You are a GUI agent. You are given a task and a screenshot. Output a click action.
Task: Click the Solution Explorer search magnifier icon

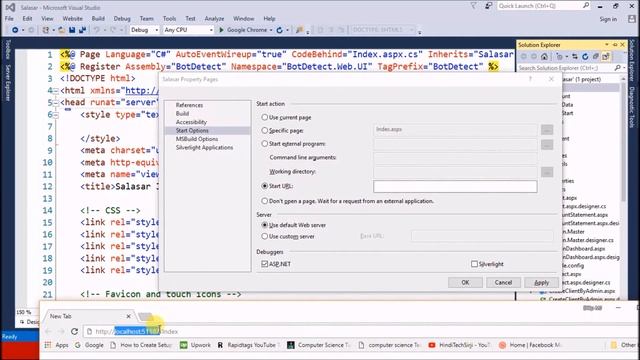617,68
